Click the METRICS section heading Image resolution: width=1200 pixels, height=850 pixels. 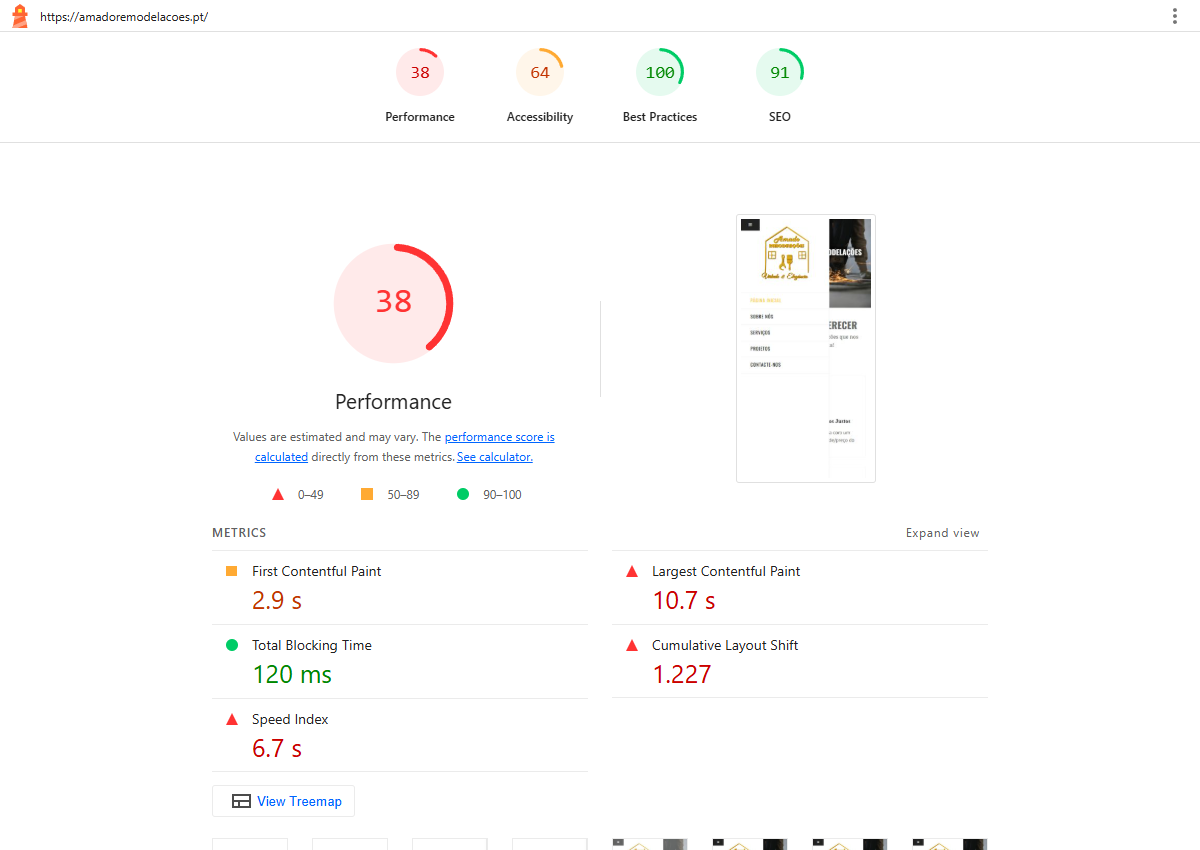click(239, 533)
